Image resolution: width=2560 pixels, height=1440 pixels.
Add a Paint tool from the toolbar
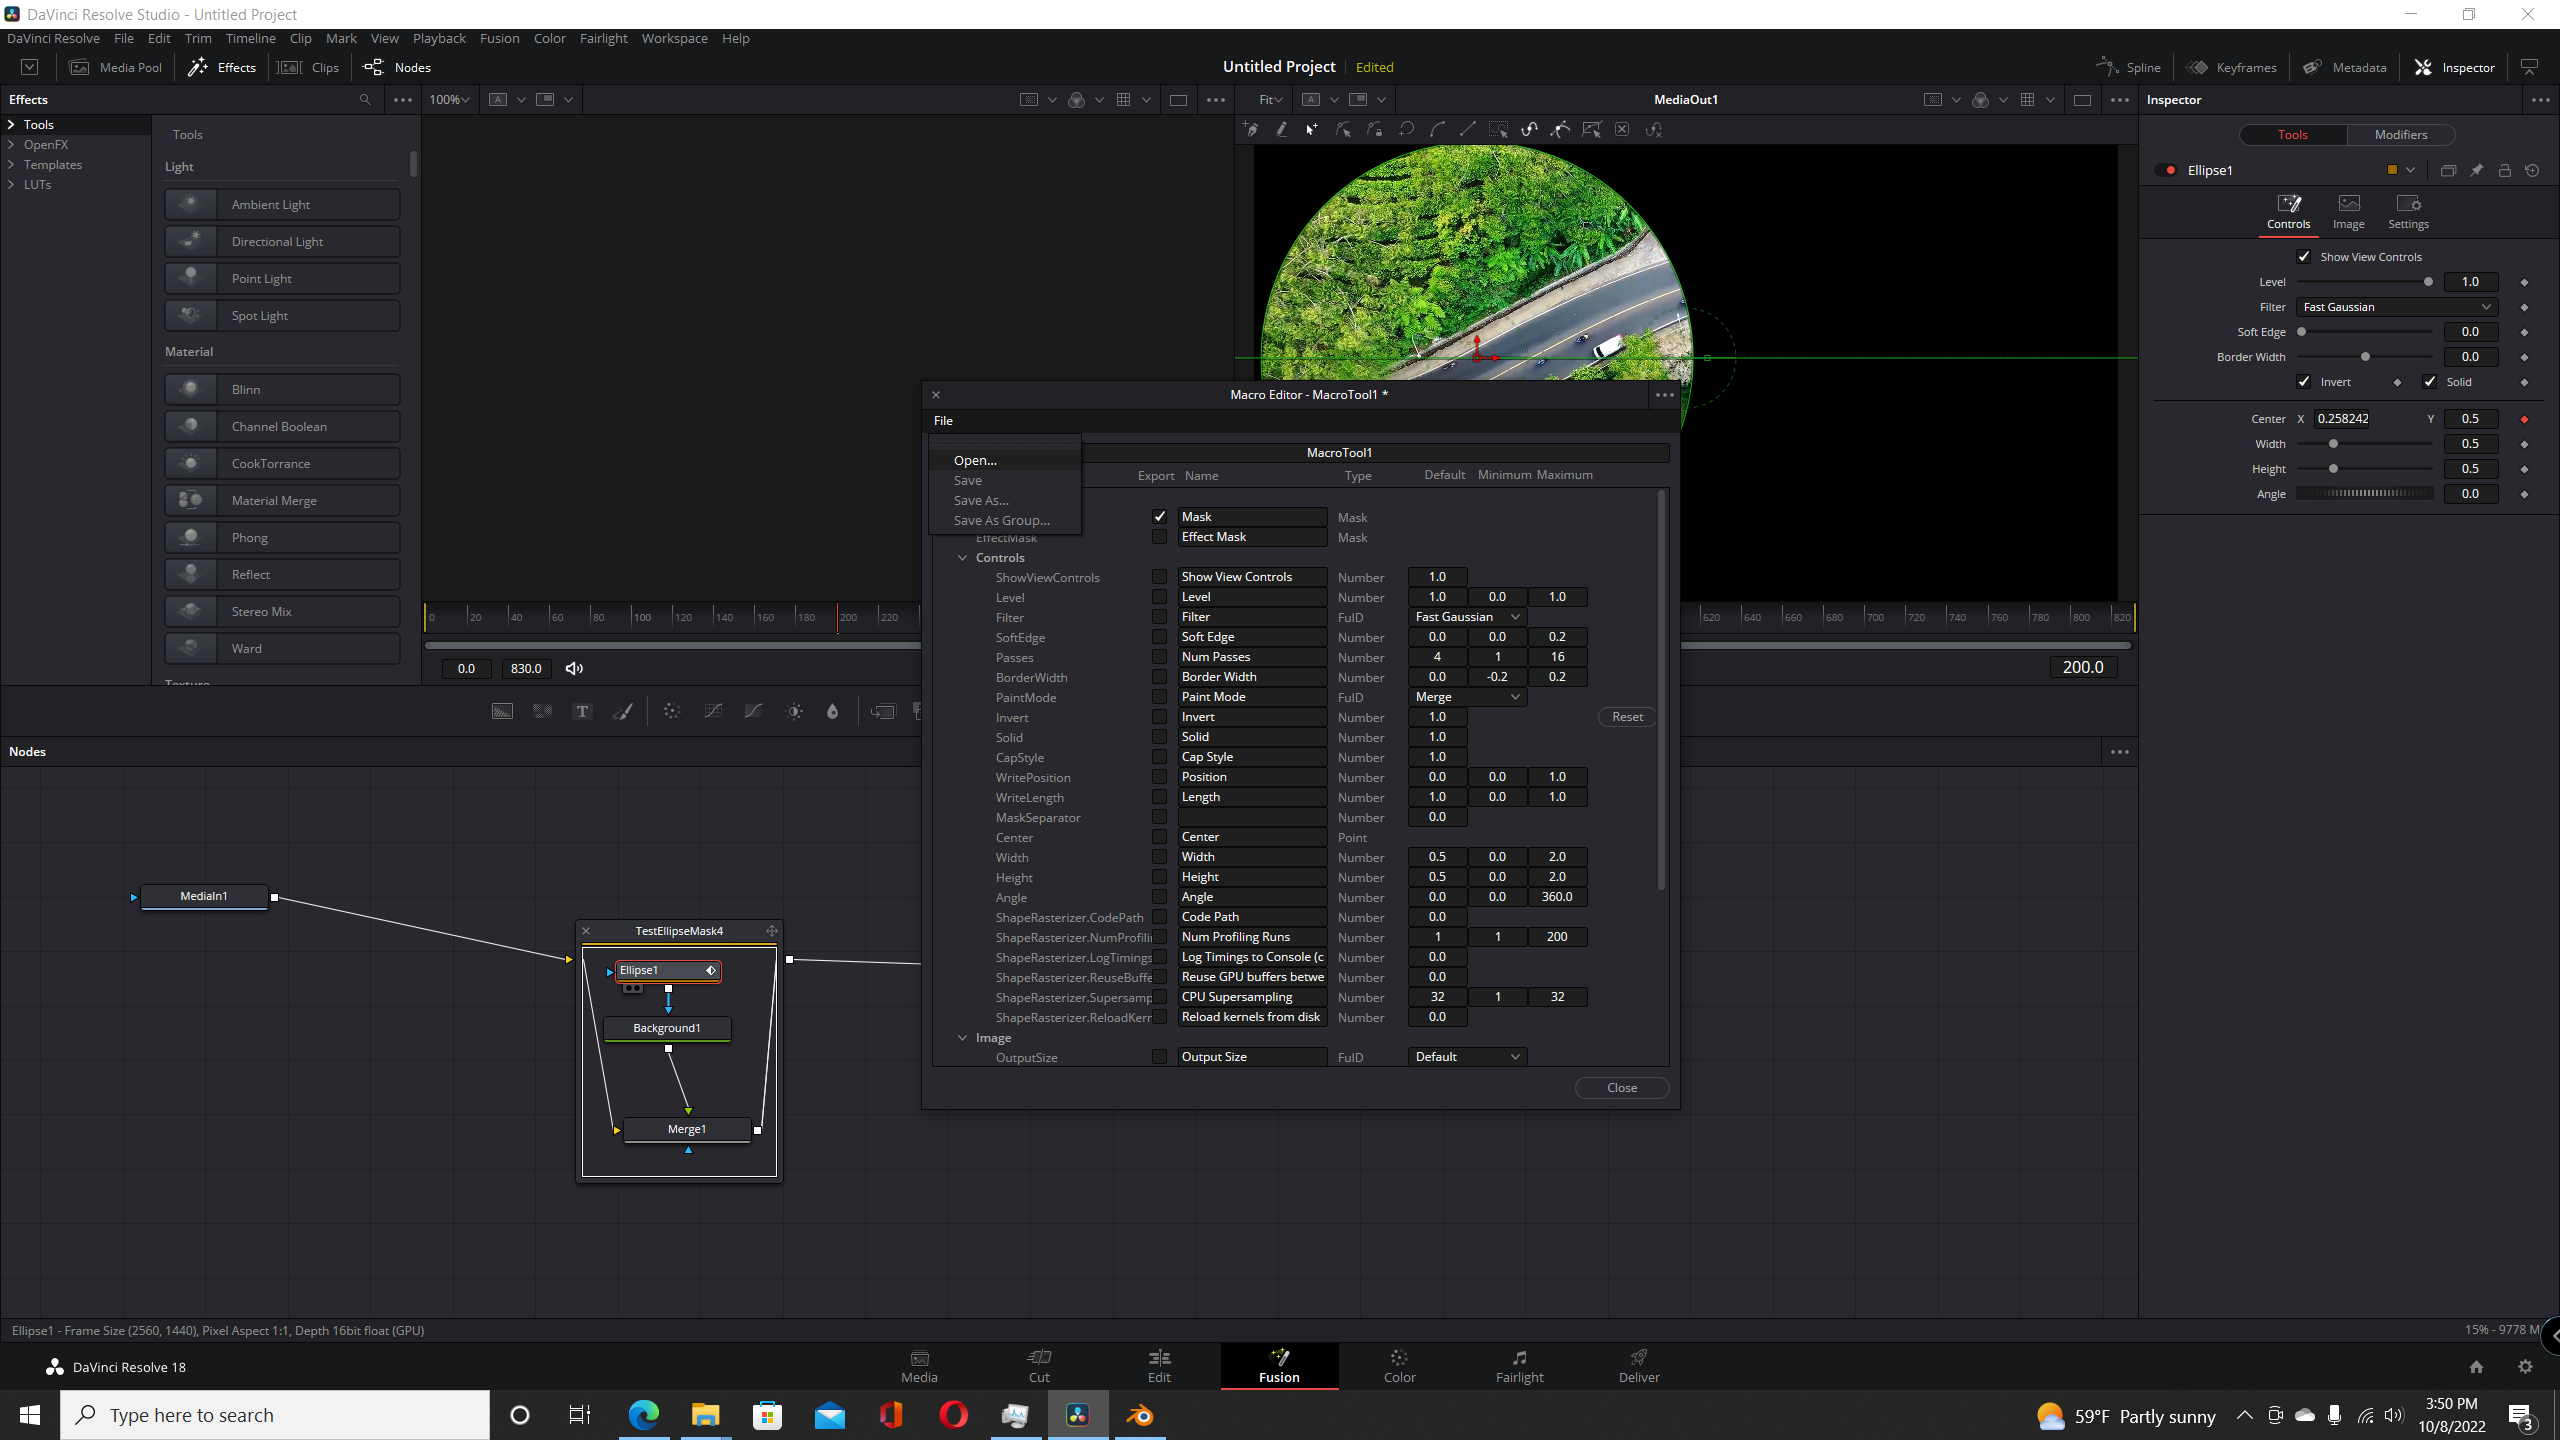pos(622,712)
